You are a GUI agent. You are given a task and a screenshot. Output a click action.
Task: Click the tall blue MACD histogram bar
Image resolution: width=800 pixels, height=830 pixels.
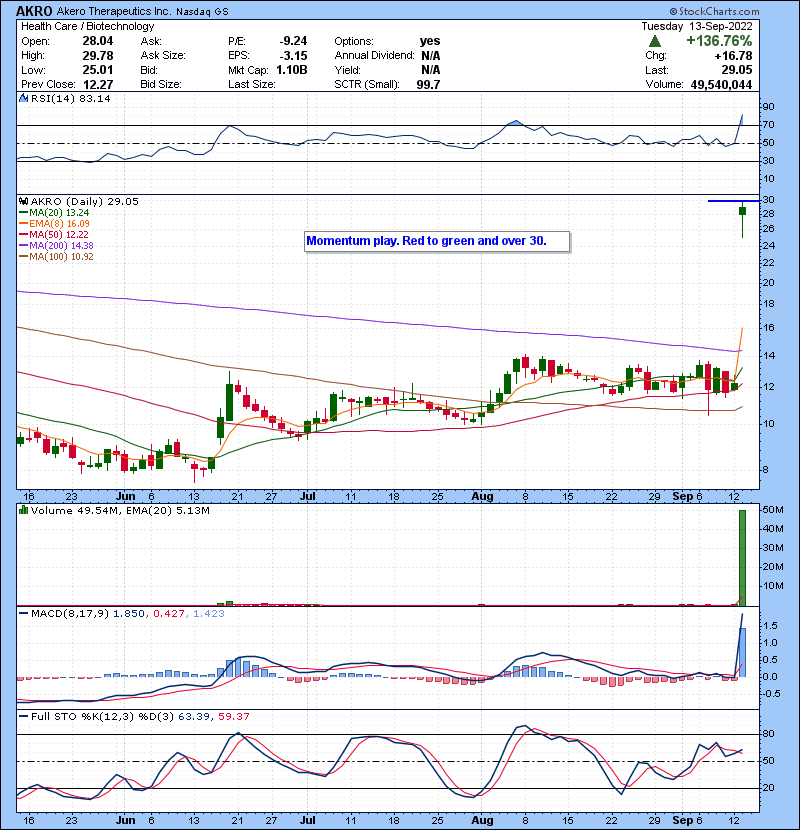[x=742, y=652]
